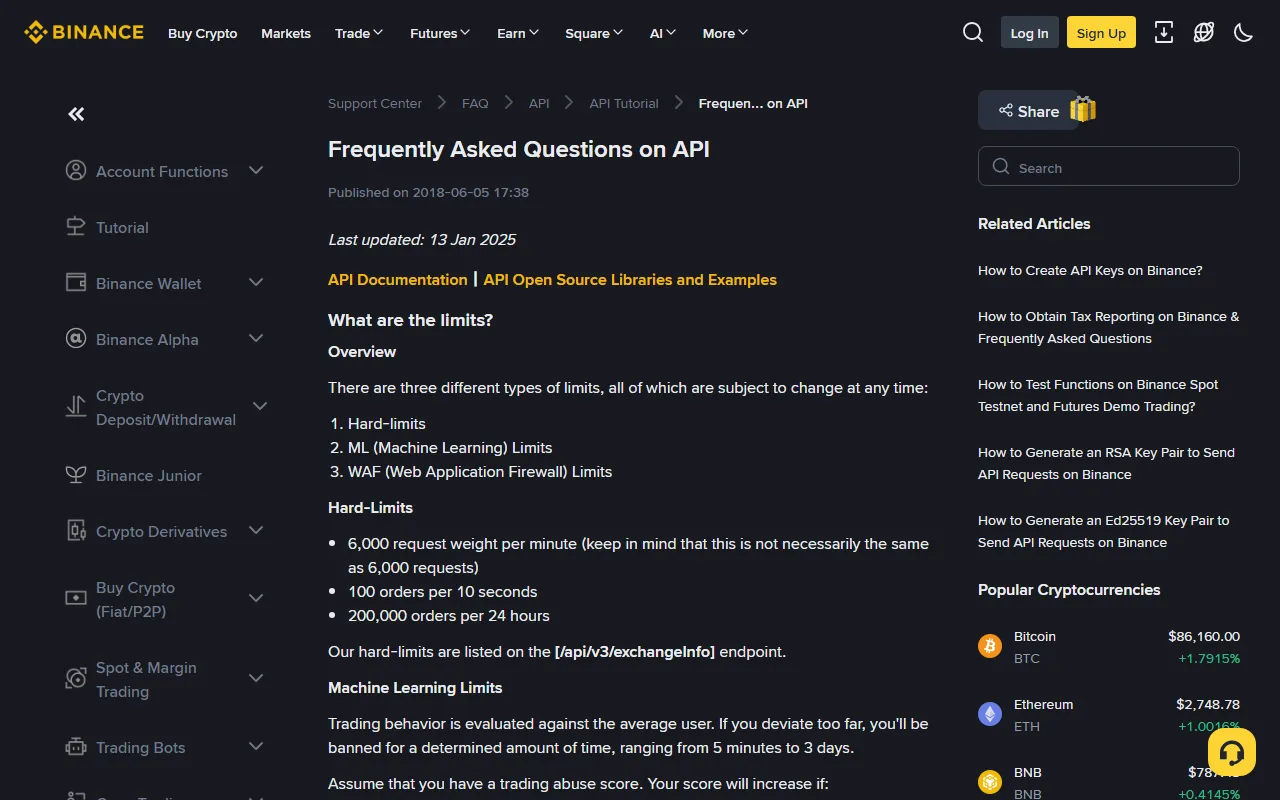1280x800 pixels.
Task: Open the More dropdown menu
Action: (x=725, y=33)
